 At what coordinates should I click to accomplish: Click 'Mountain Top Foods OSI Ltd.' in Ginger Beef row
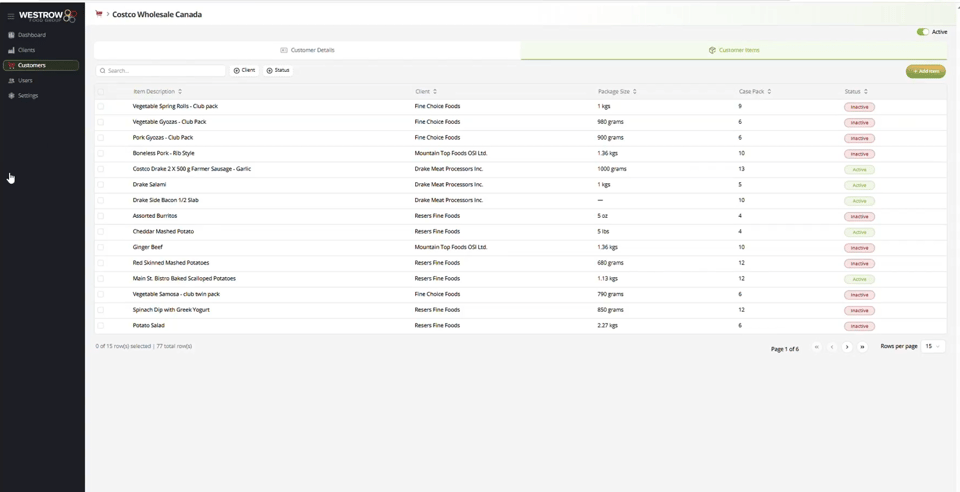point(451,247)
